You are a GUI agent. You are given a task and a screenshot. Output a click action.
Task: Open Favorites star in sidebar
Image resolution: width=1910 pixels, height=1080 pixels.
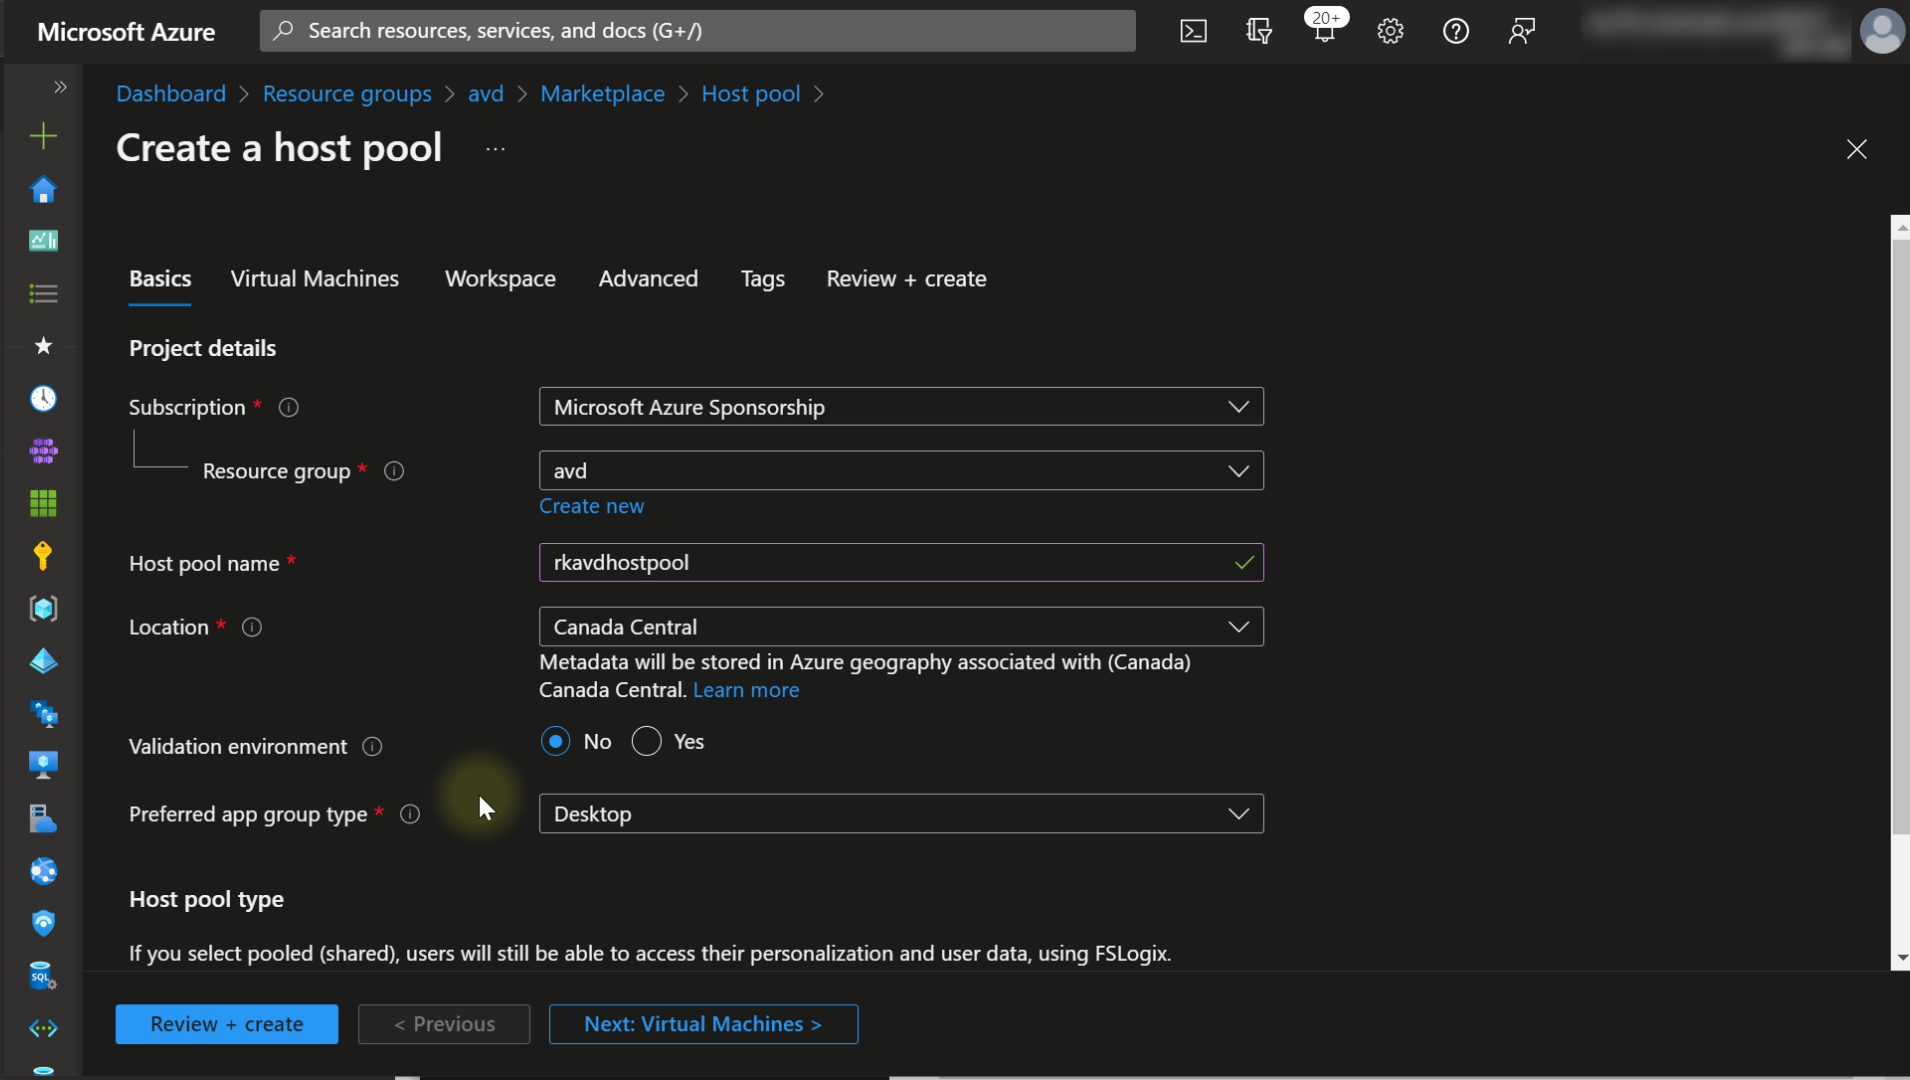click(x=43, y=346)
